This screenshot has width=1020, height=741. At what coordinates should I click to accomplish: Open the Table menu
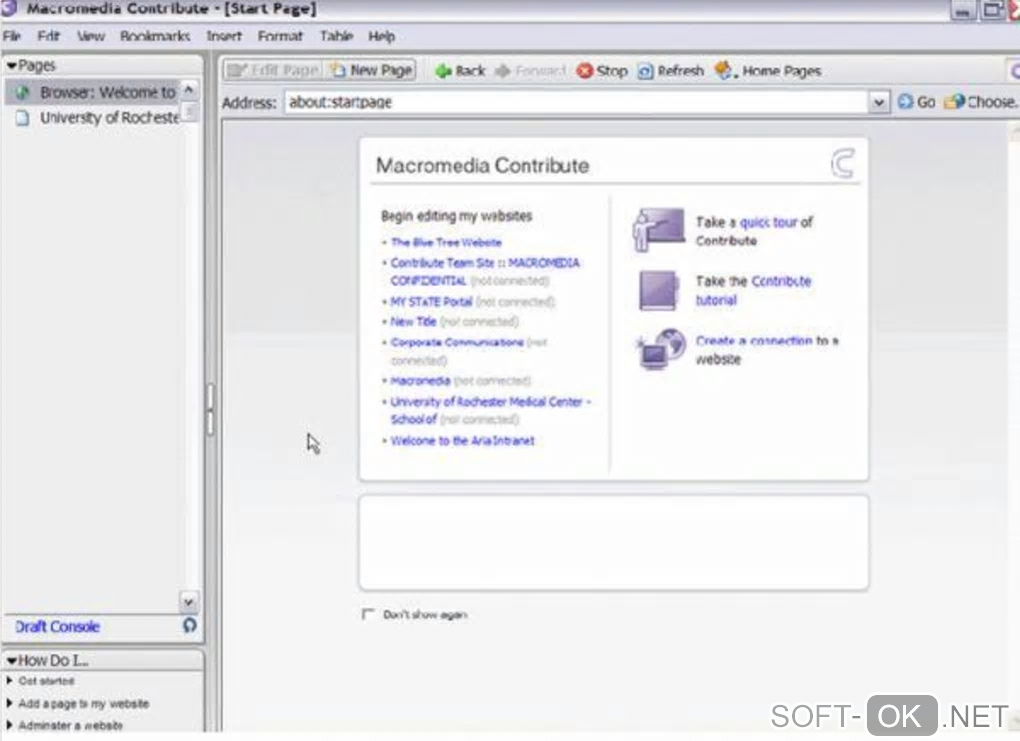pyautogui.click(x=336, y=36)
